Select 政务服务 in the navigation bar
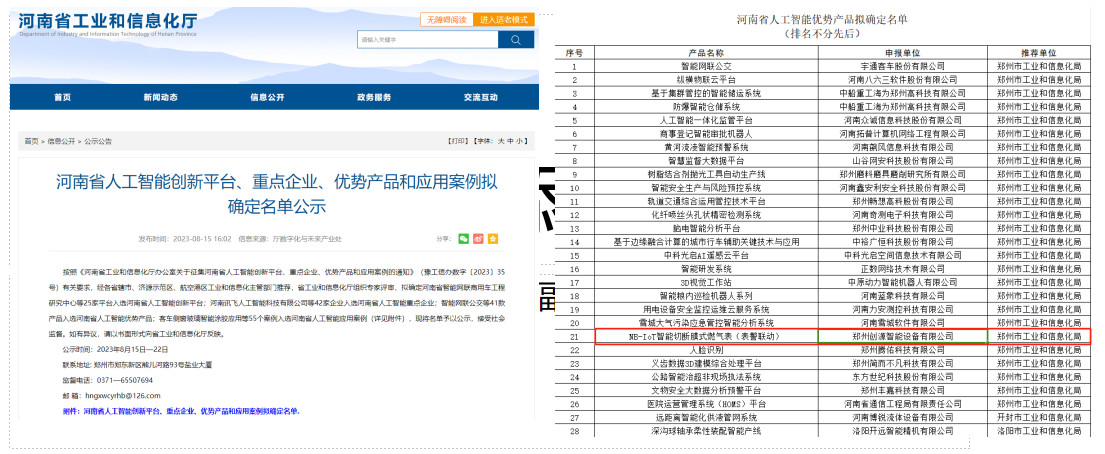1105x454 pixels. 374,97
